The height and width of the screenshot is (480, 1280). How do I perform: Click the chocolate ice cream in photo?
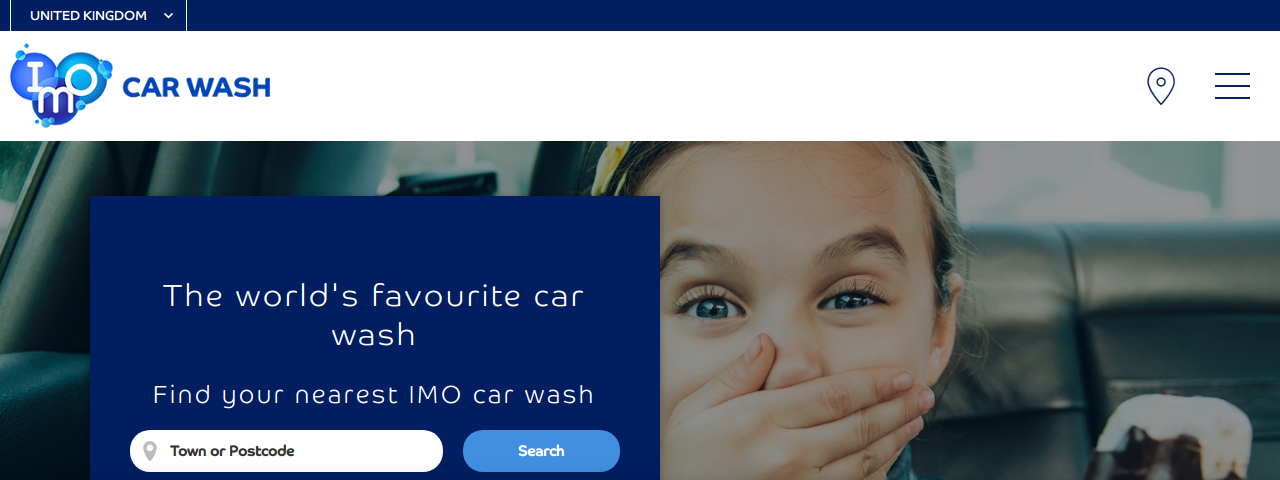(x=1175, y=440)
